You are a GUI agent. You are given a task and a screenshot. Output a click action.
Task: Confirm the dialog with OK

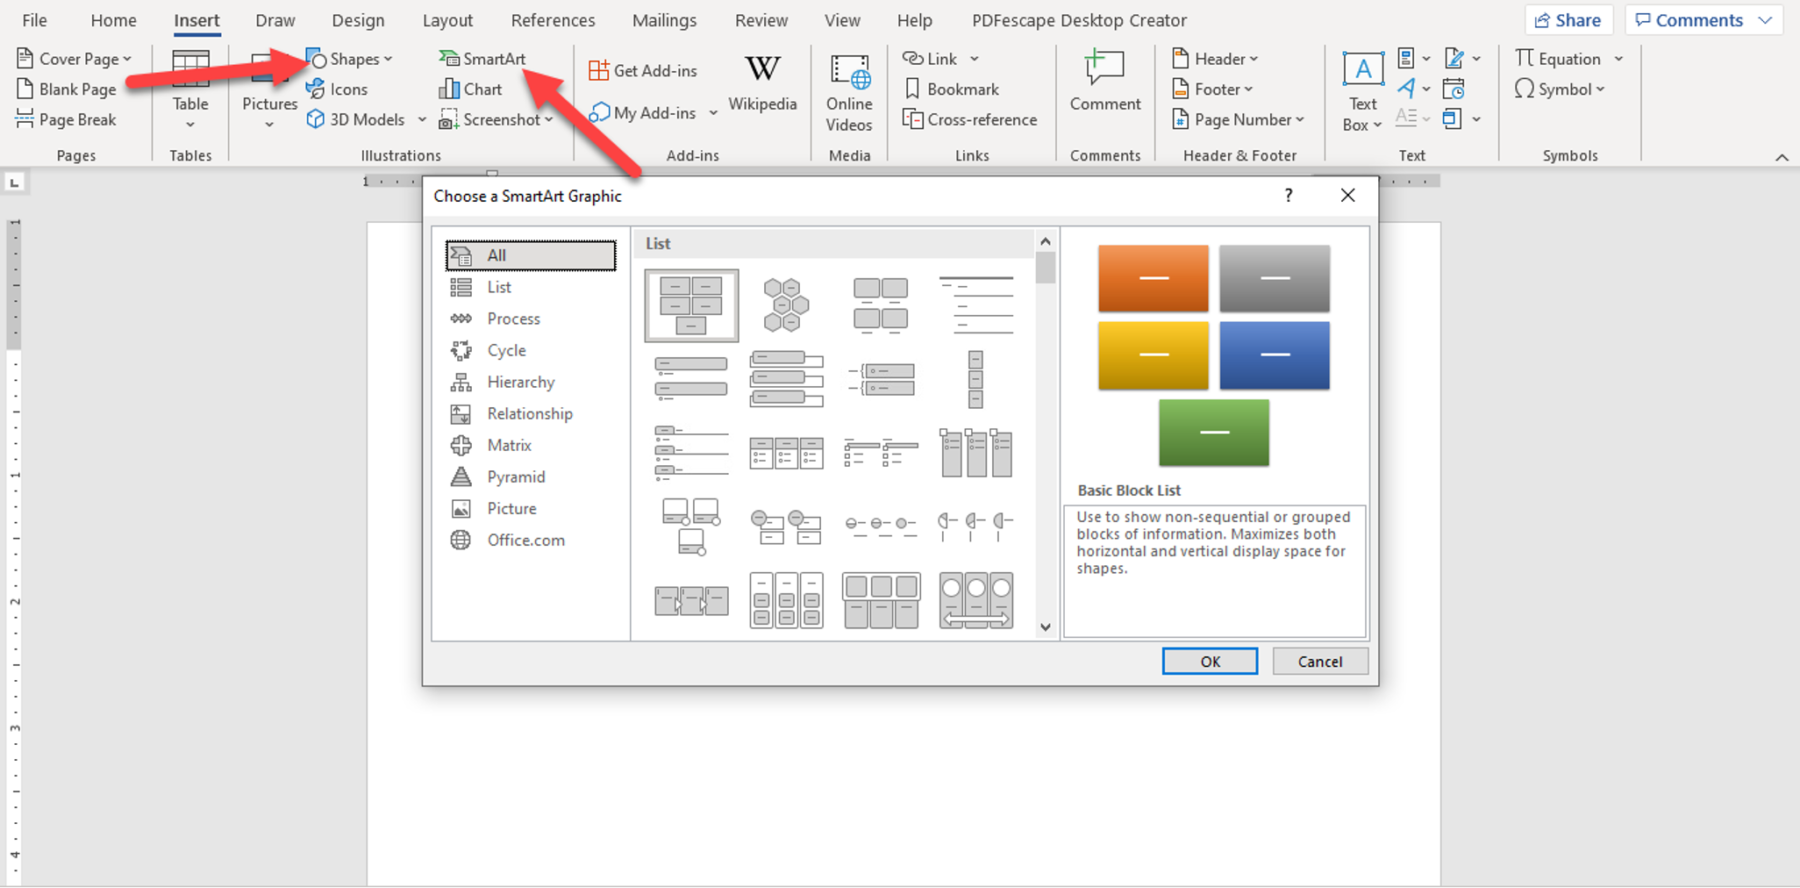1209,662
